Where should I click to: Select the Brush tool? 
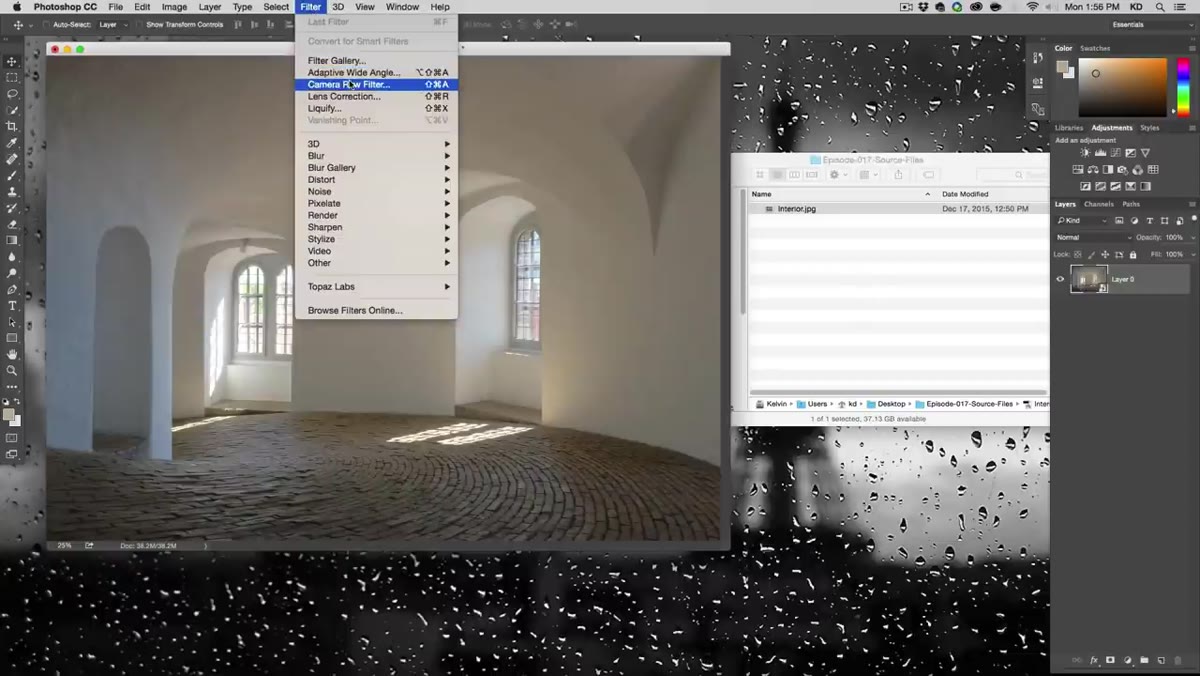click(13, 175)
